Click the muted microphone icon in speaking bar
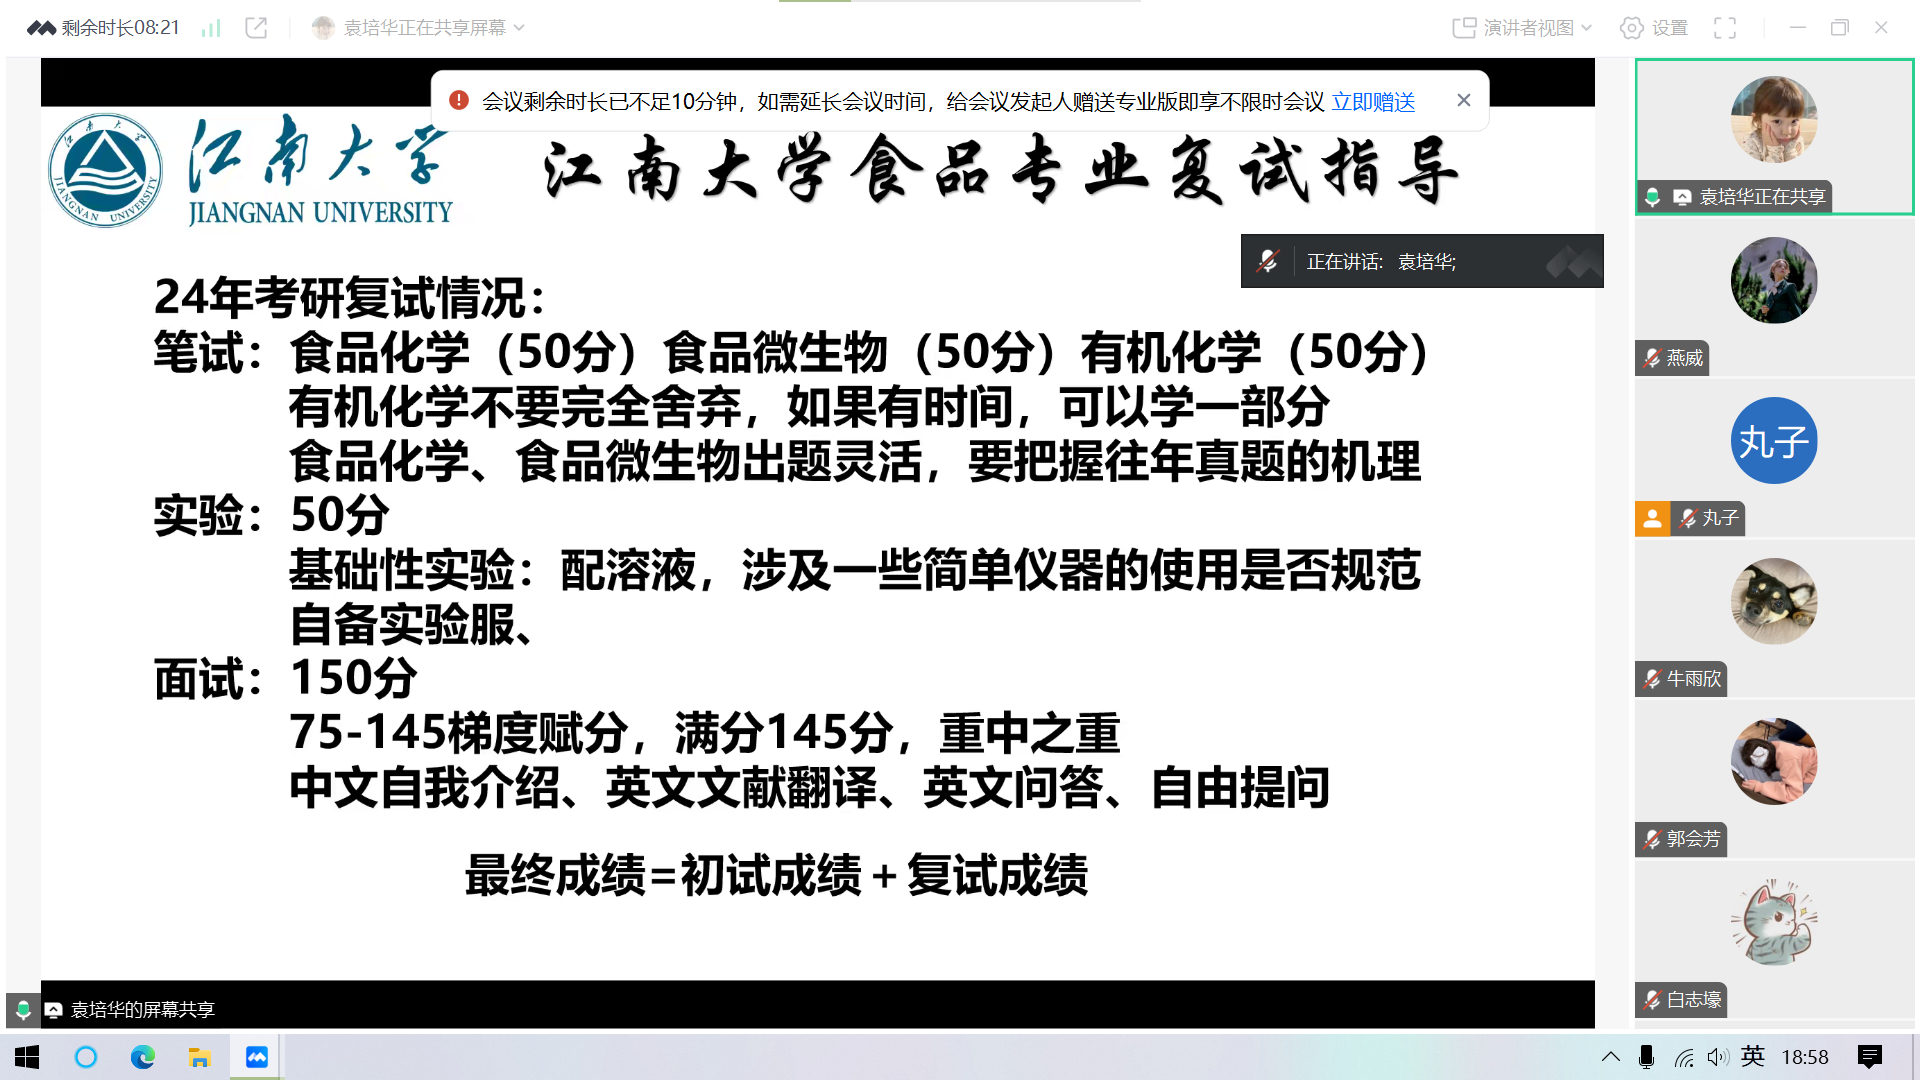Image resolution: width=1920 pixels, height=1080 pixels. (x=1268, y=261)
